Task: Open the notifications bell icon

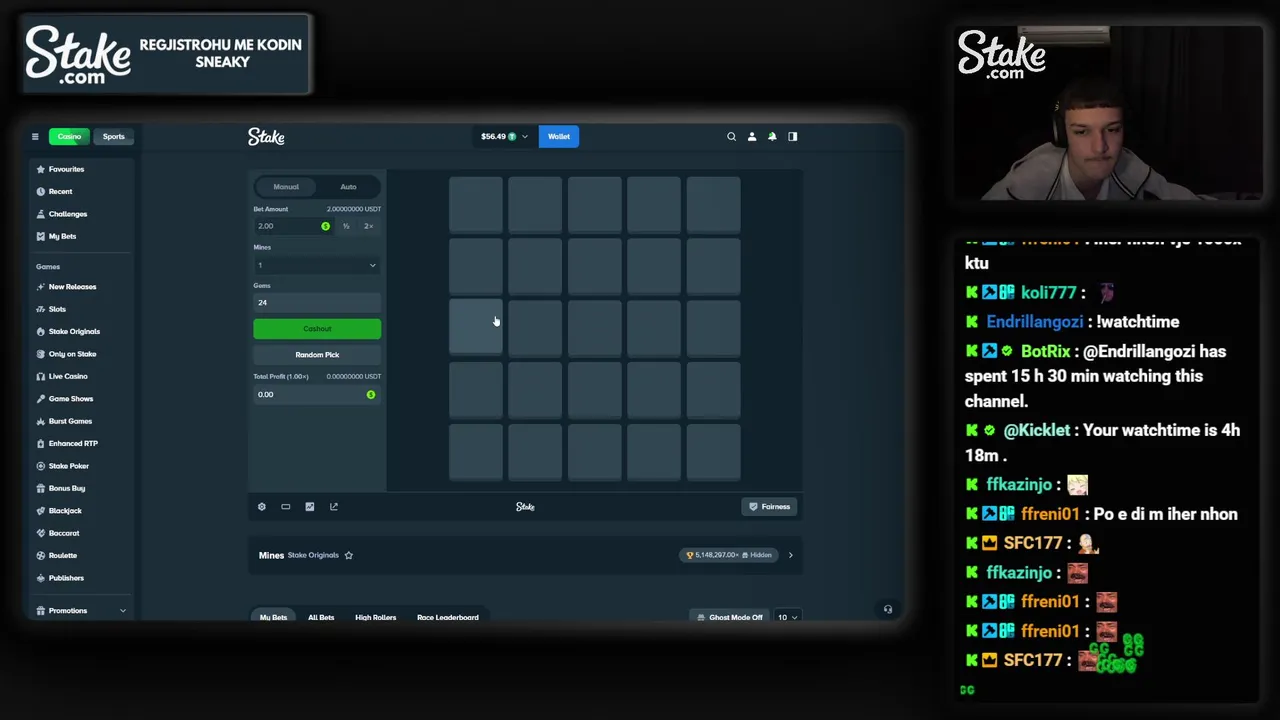Action: (772, 137)
